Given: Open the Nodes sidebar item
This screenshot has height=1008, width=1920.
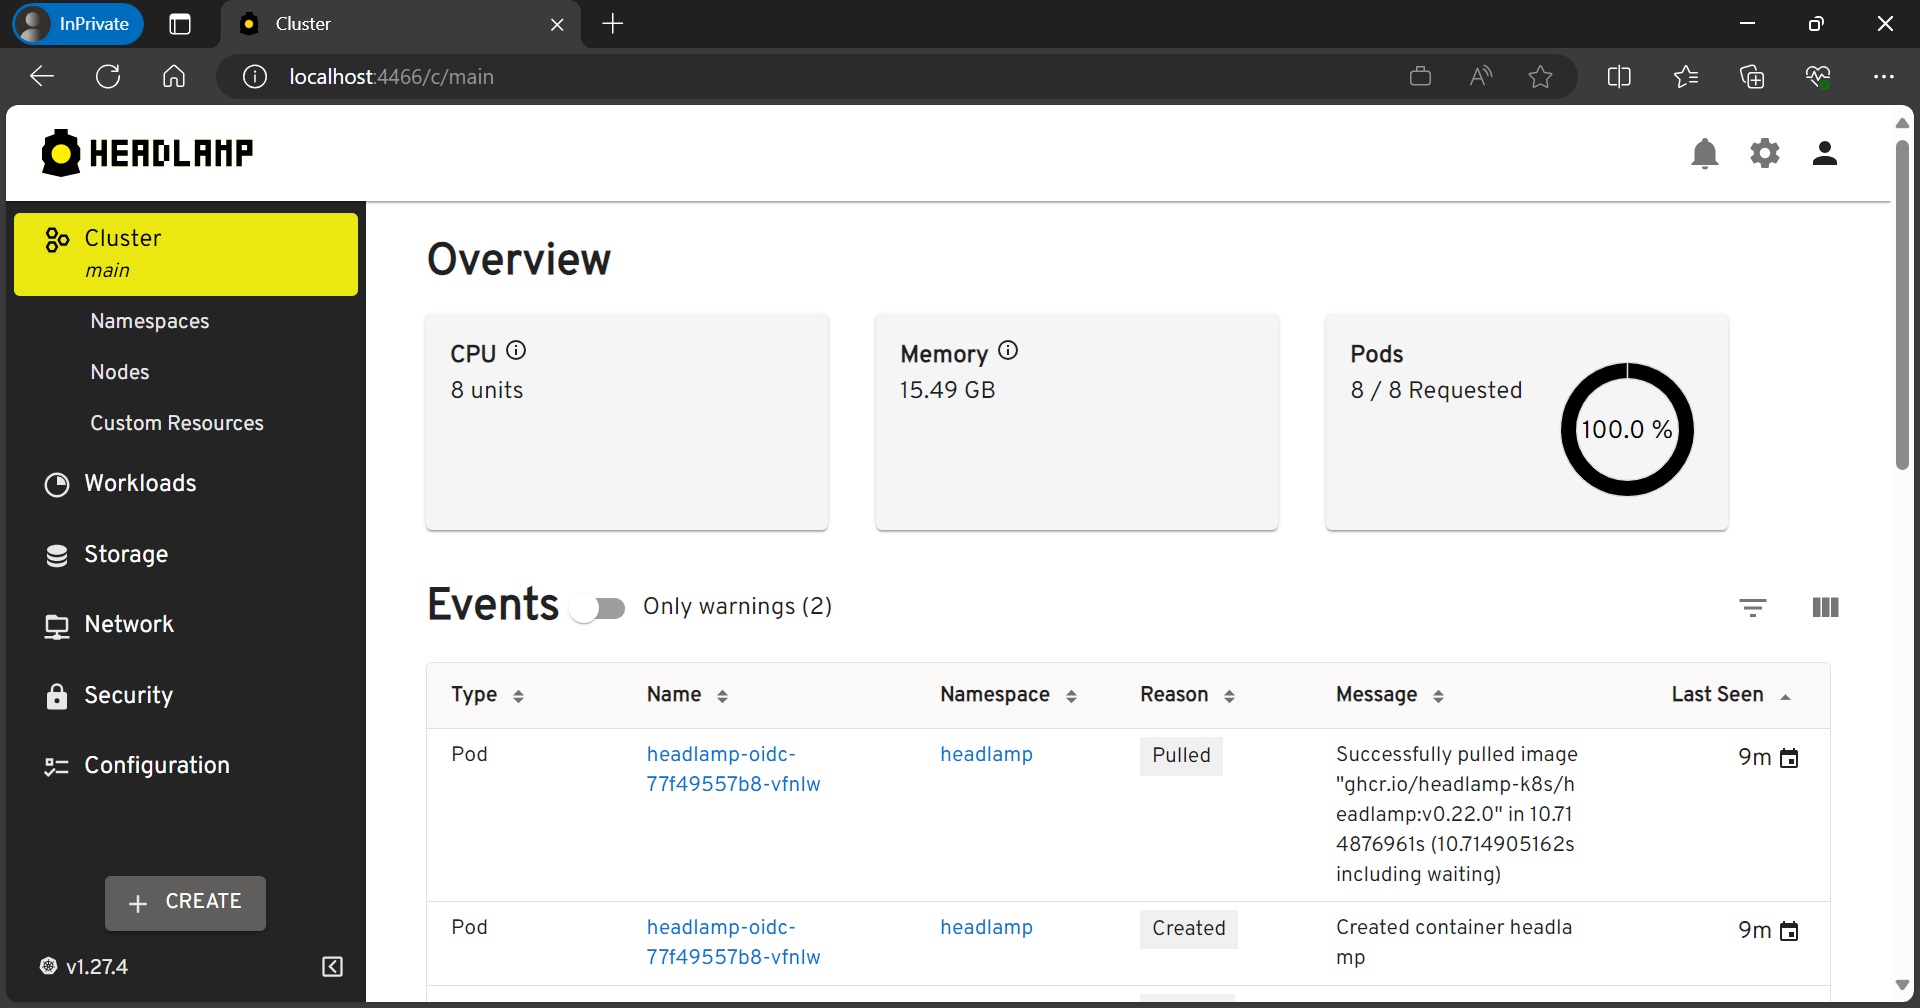Looking at the screenshot, I should [x=120, y=372].
